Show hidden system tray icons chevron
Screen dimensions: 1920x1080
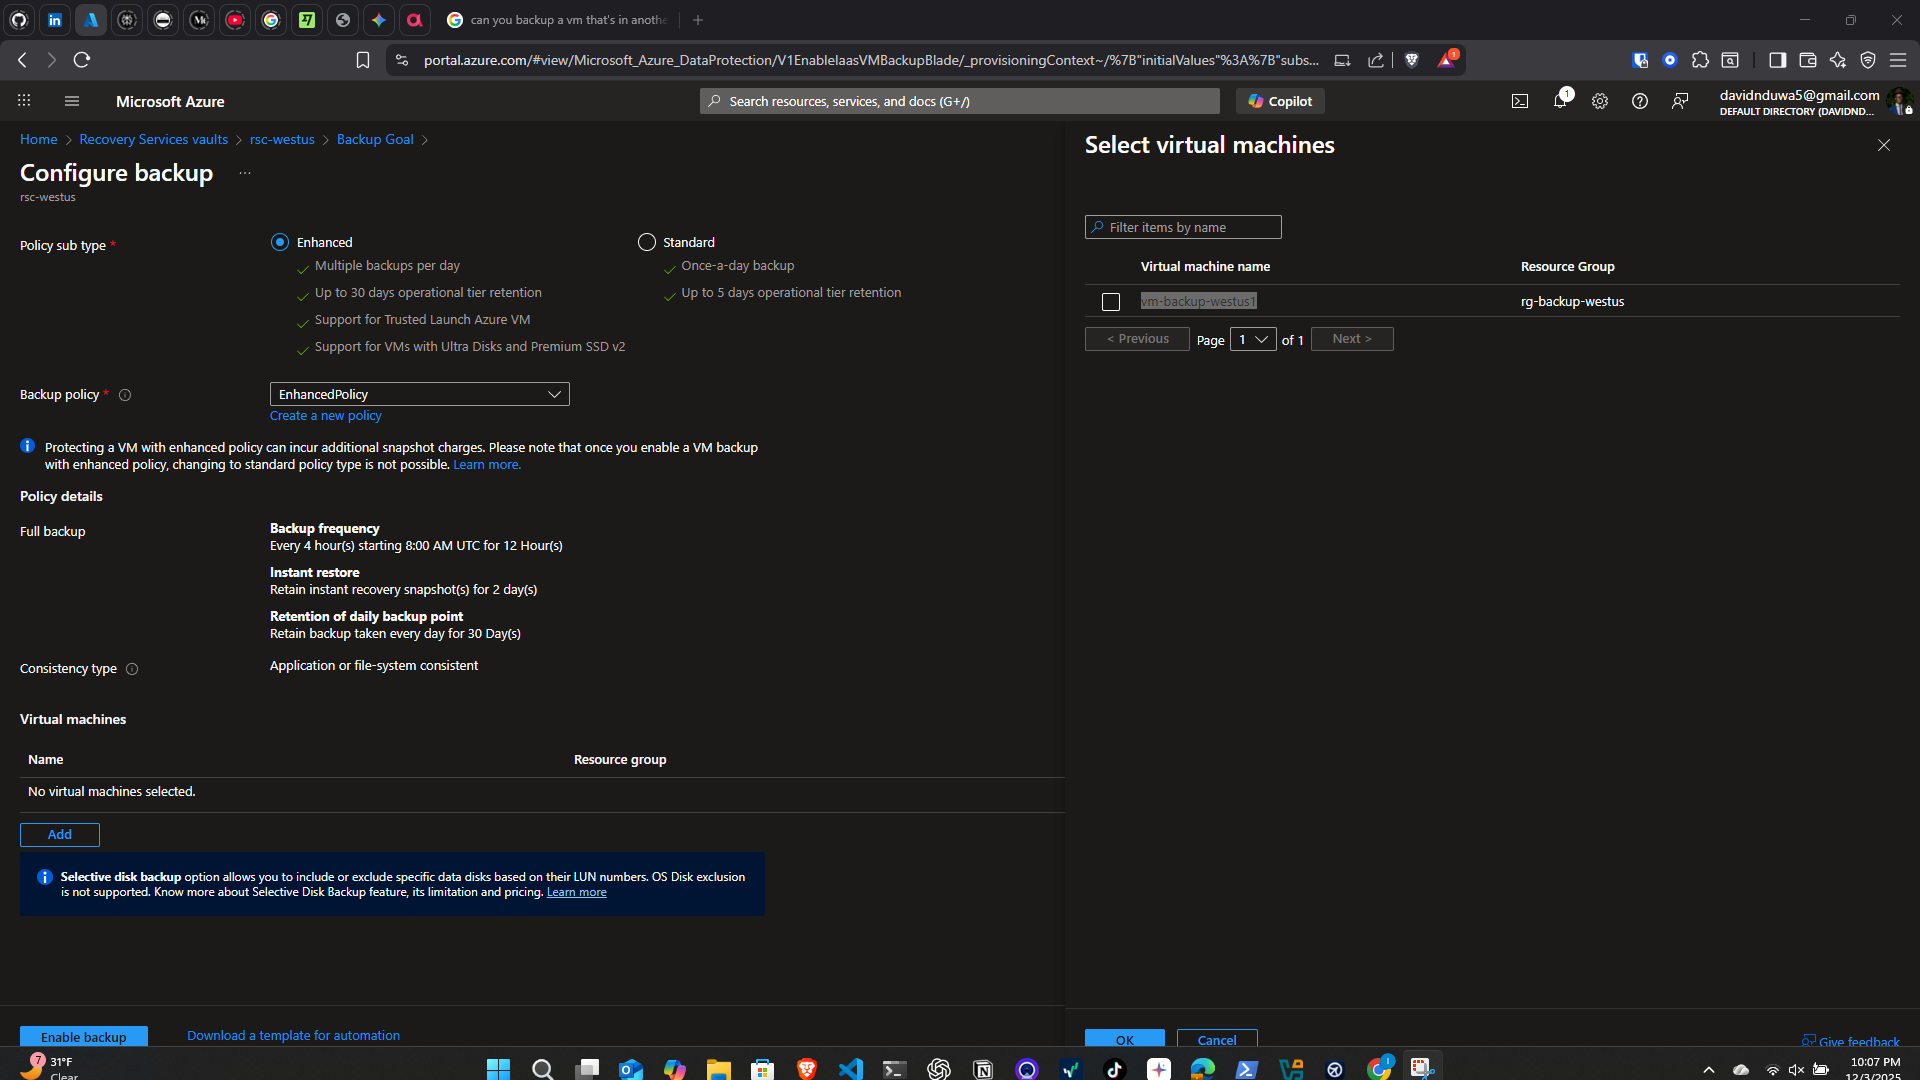pyautogui.click(x=1708, y=1069)
